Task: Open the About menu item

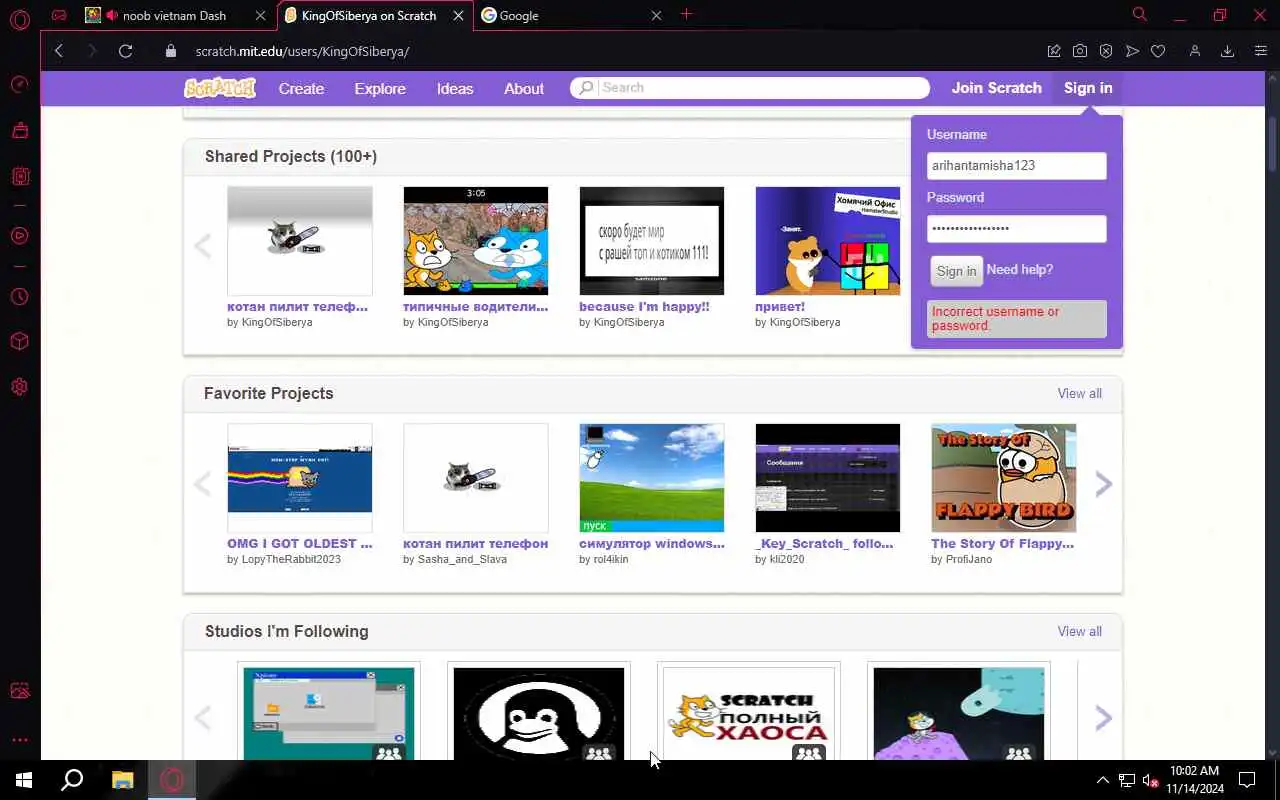Action: point(524,88)
